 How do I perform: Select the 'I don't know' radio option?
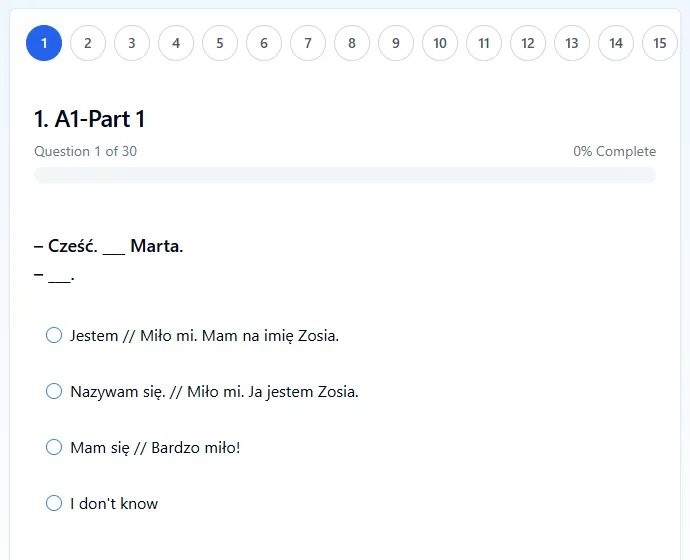coord(54,503)
